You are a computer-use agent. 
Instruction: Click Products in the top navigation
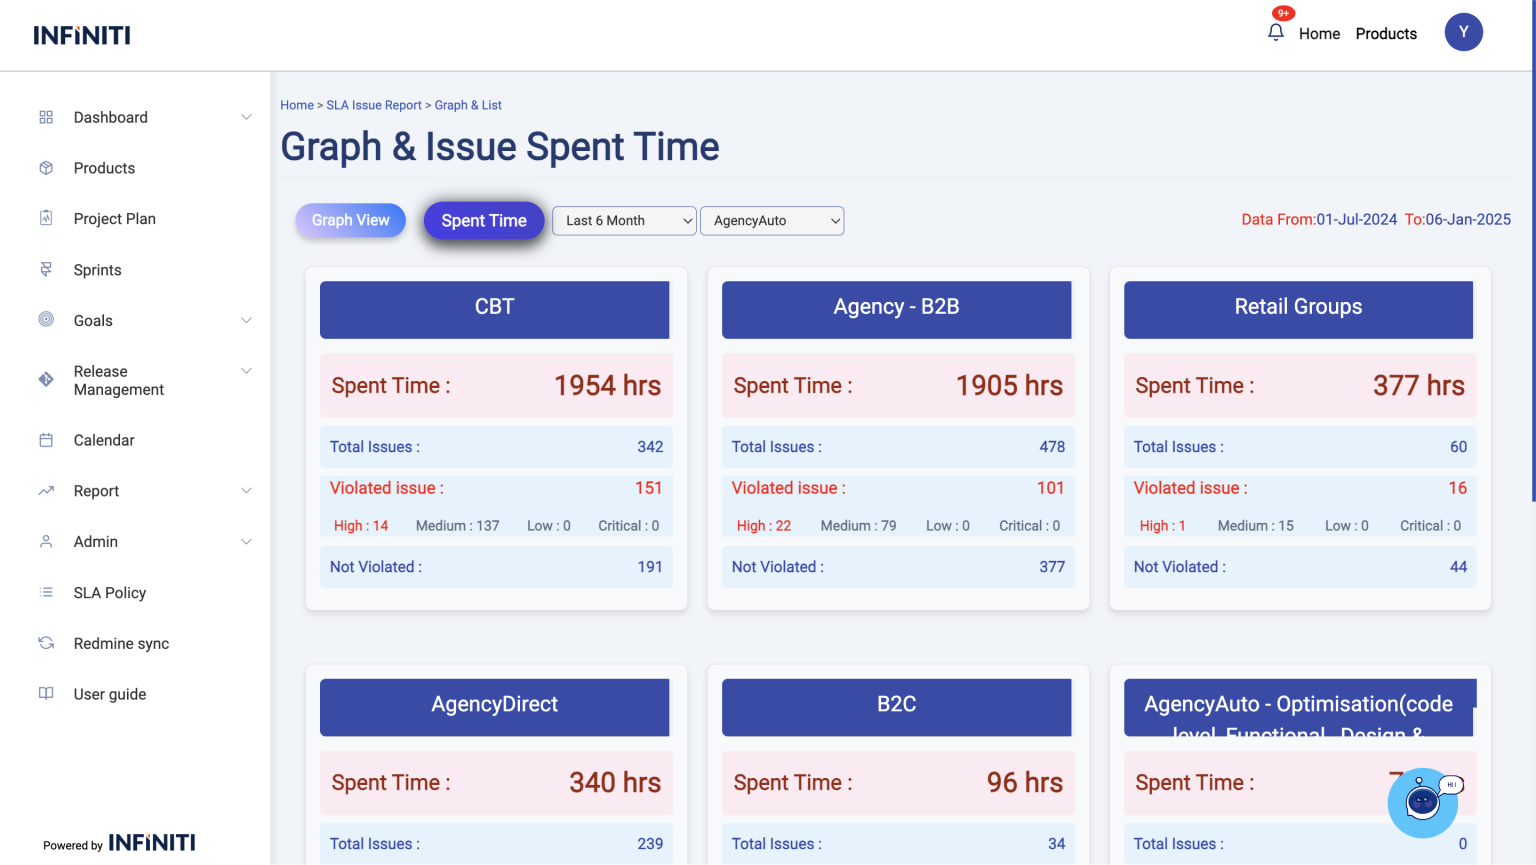click(x=1386, y=34)
